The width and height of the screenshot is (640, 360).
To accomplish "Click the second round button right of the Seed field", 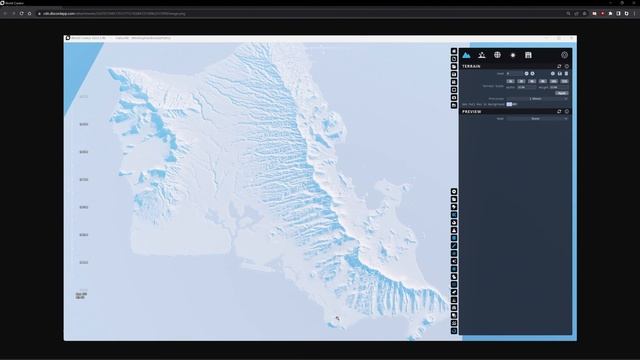I will [x=532, y=73].
